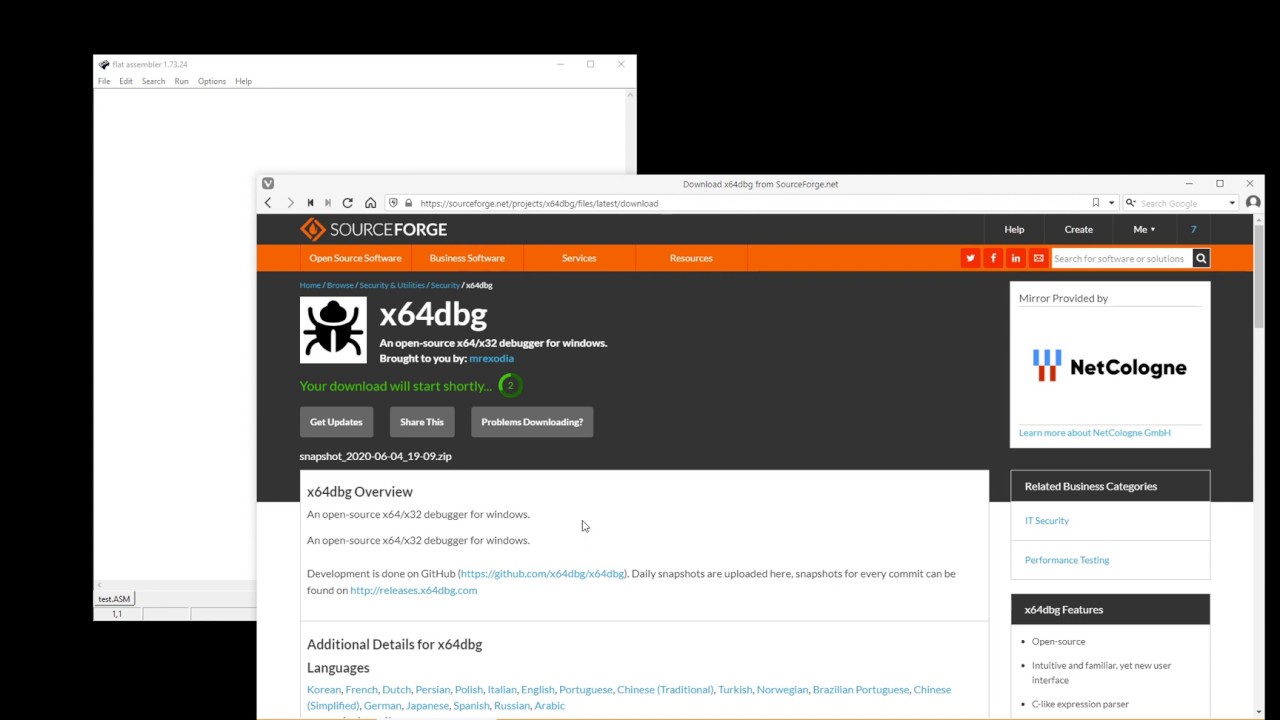Click the SourceForge logo
Viewport: 1280px width, 720px height.
373,230
